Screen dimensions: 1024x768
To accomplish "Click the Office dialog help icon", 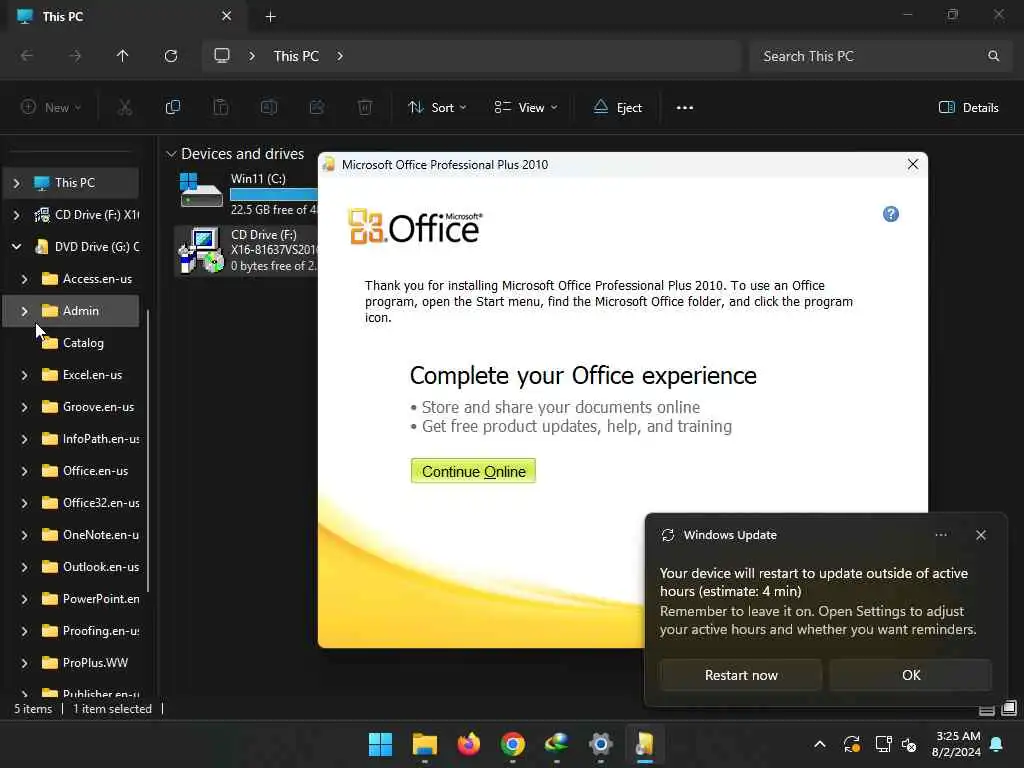I will [x=890, y=214].
